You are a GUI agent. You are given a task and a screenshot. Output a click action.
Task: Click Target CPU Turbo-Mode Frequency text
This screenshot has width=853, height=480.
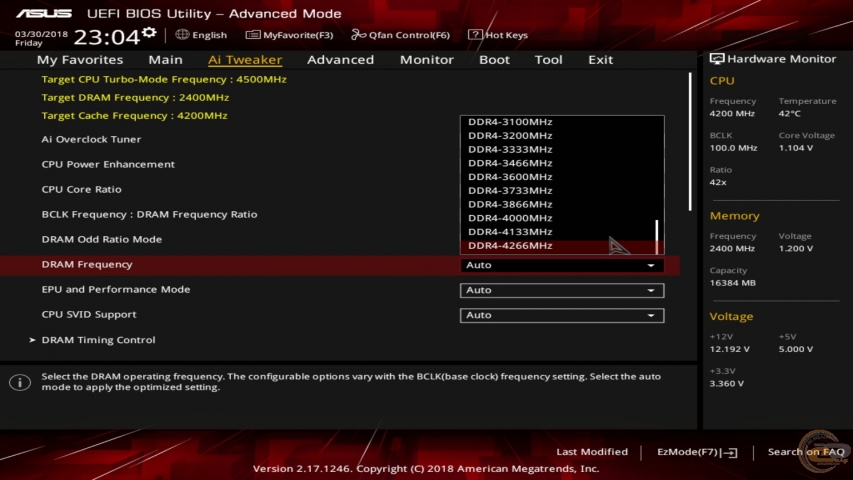pyautogui.click(x=164, y=79)
